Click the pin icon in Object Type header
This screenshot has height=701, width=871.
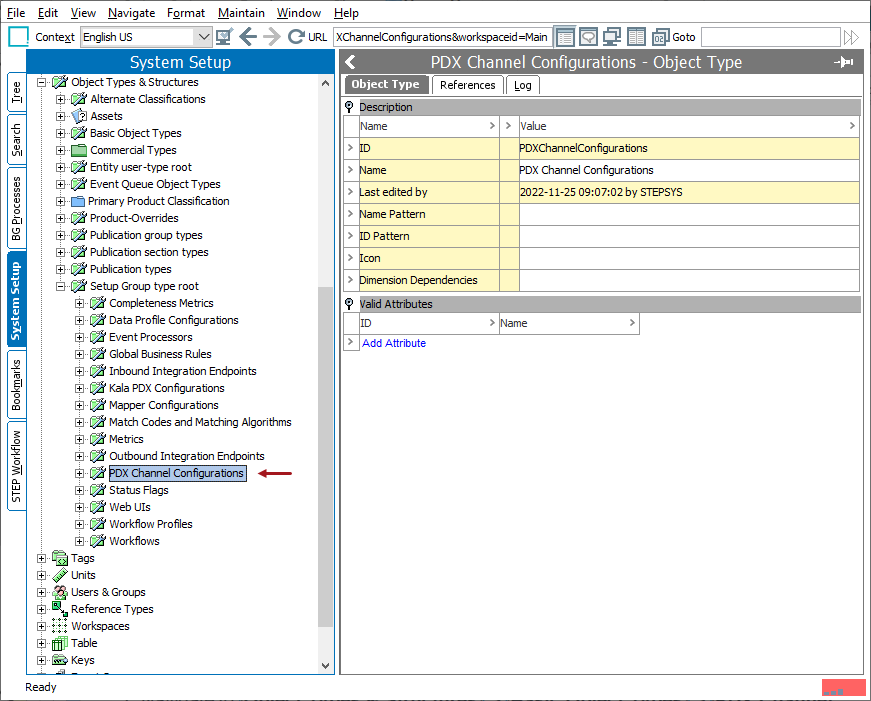(x=844, y=62)
